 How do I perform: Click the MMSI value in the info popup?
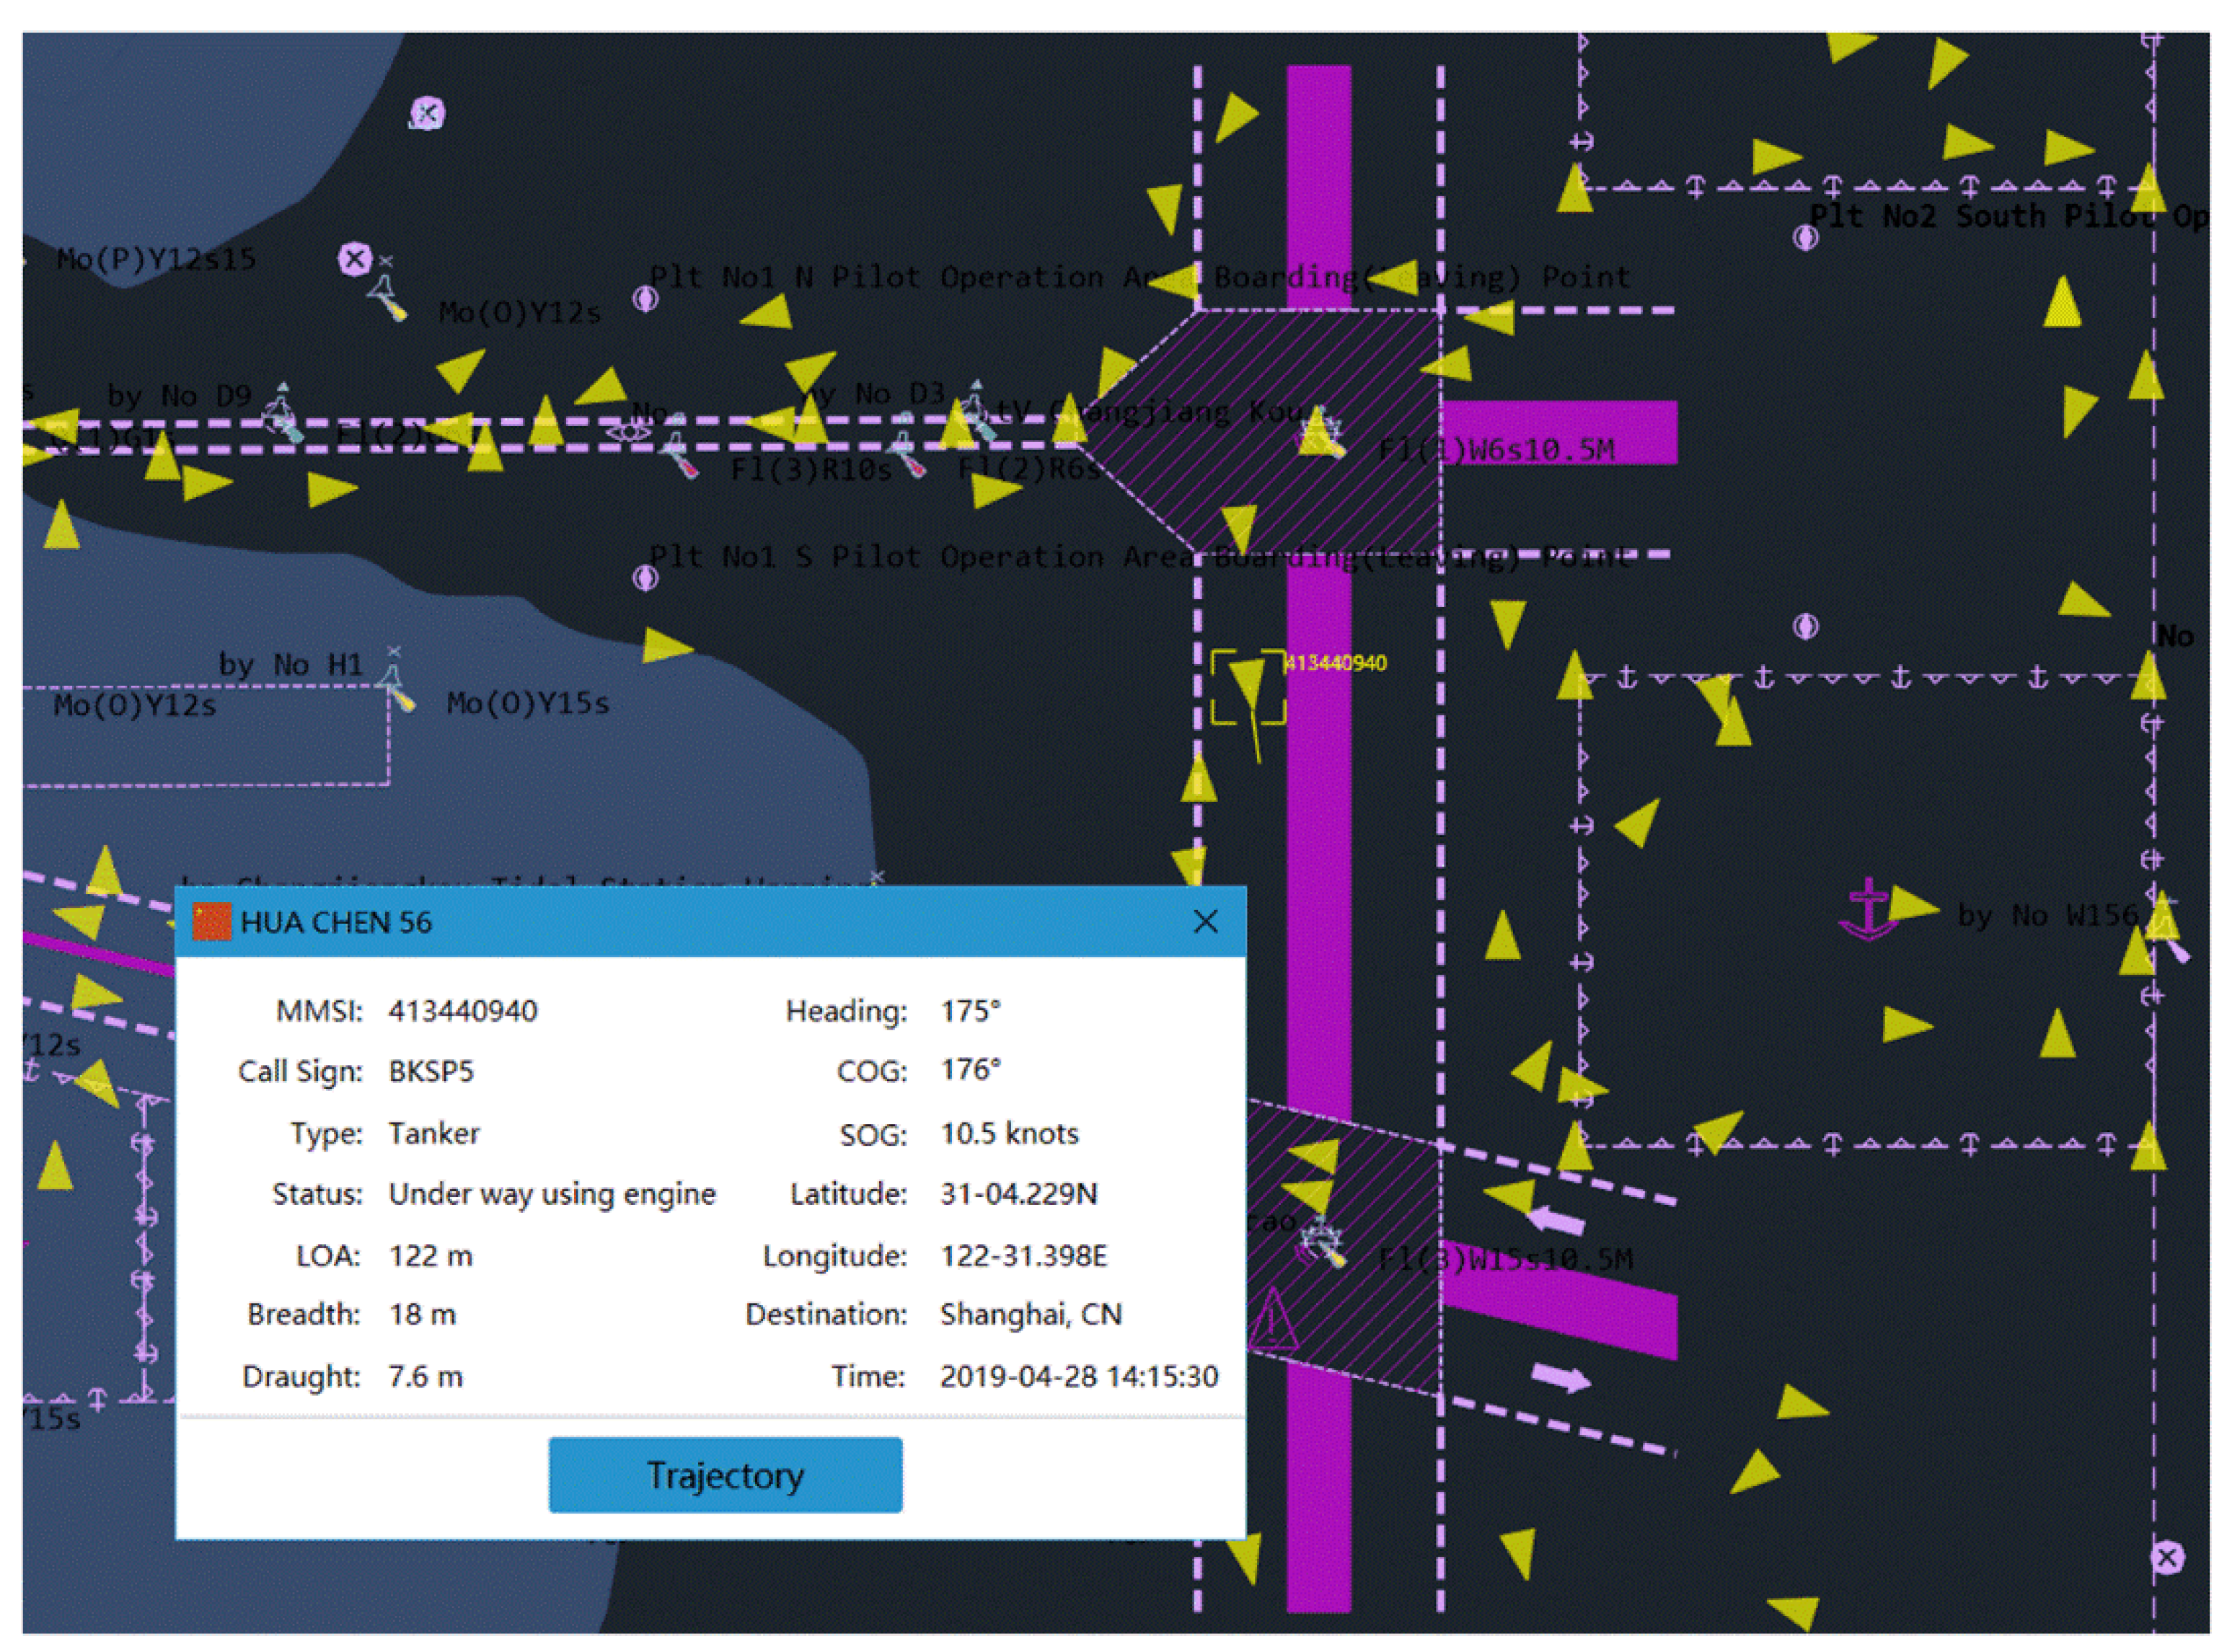tap(462, 1011)
